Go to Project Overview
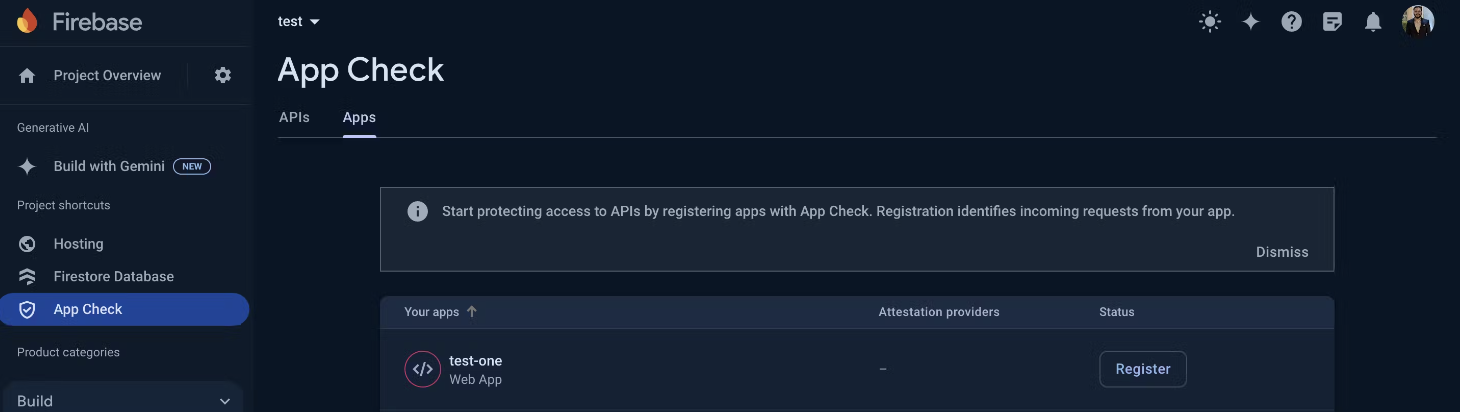This screenshot has height=412, width=1460. coord(107,75)
